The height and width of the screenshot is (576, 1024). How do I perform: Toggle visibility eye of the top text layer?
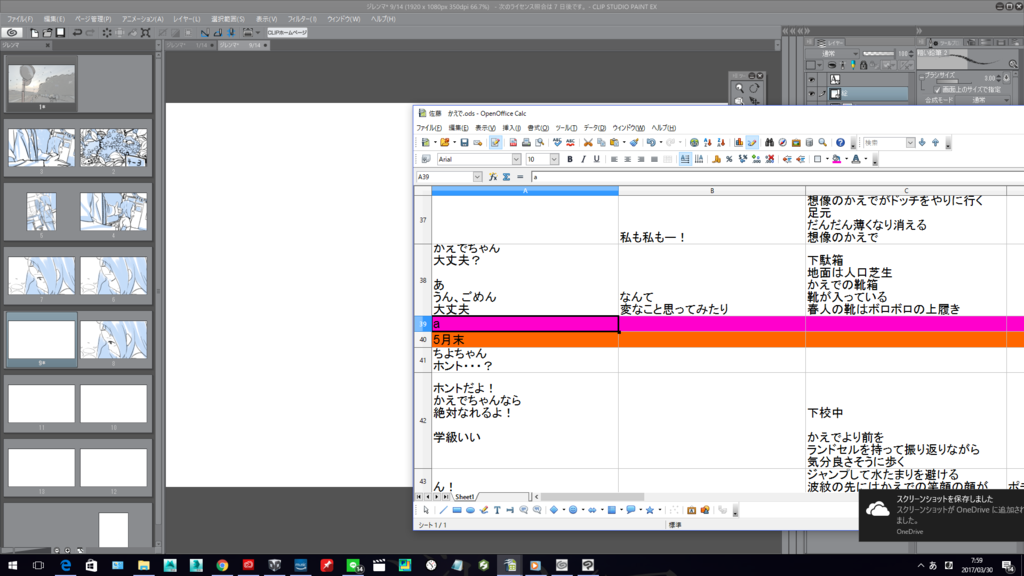pyautogui.click(x=811, y=80)
